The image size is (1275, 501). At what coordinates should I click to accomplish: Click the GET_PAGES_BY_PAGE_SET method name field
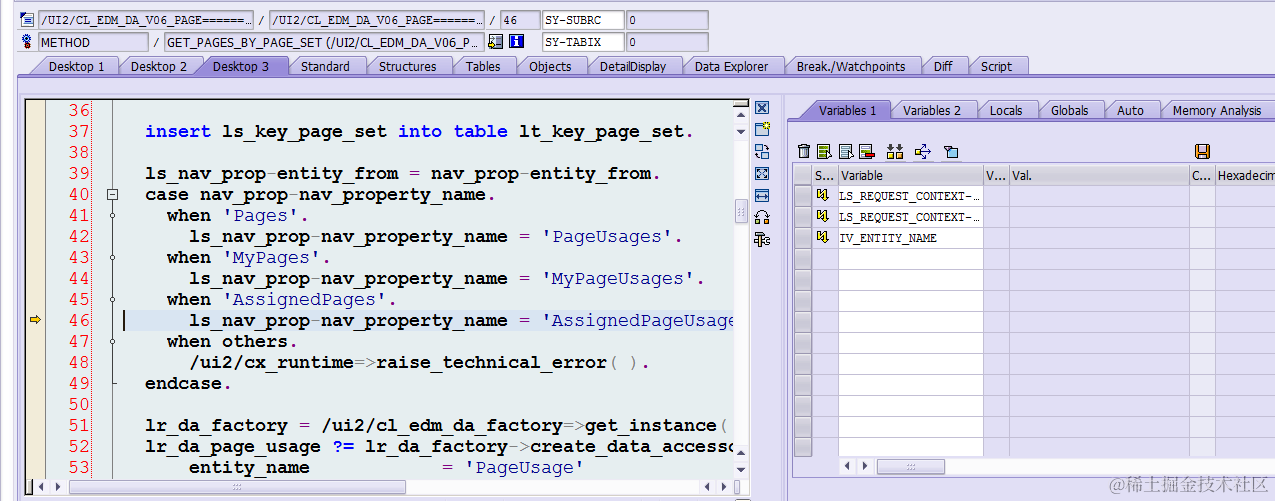324,42
